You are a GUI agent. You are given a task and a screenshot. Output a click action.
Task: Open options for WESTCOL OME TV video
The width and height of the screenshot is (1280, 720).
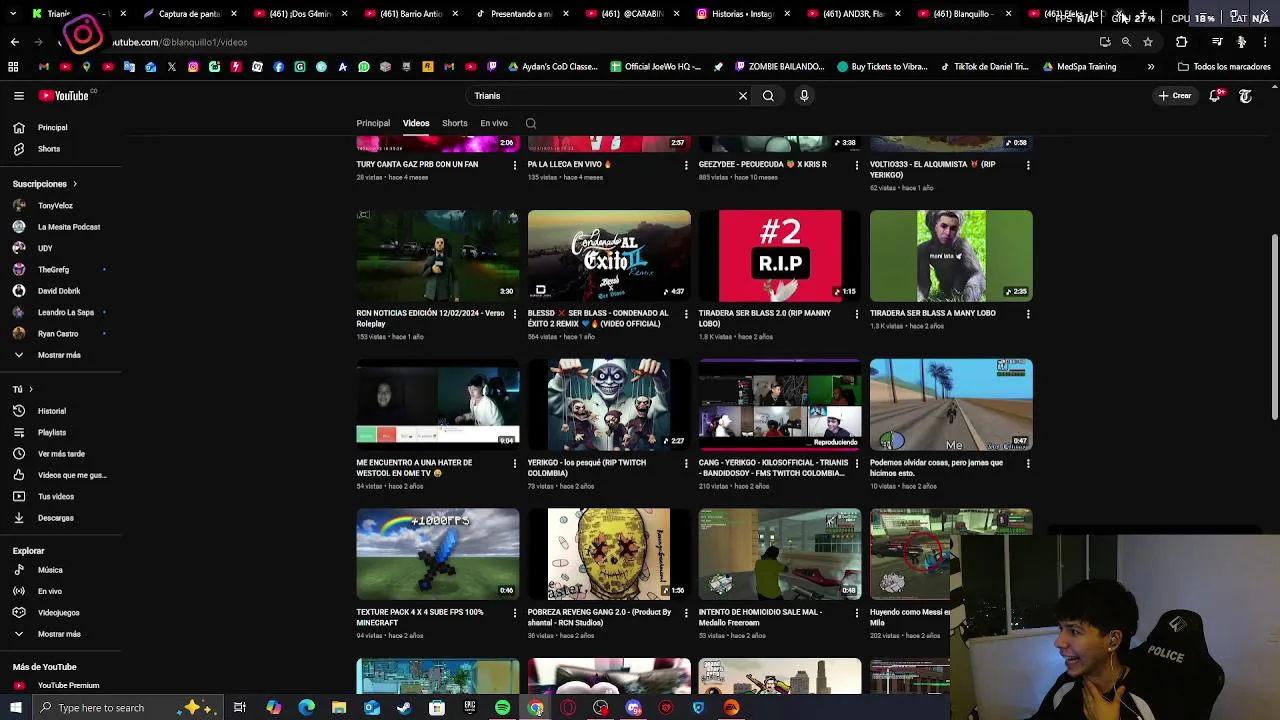point(515,463)
